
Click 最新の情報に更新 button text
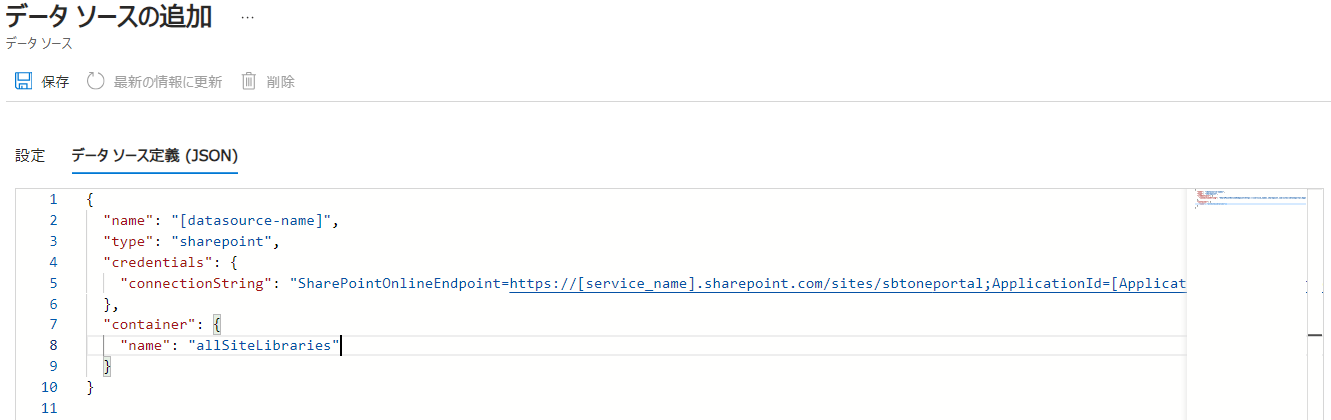[168, 82]
